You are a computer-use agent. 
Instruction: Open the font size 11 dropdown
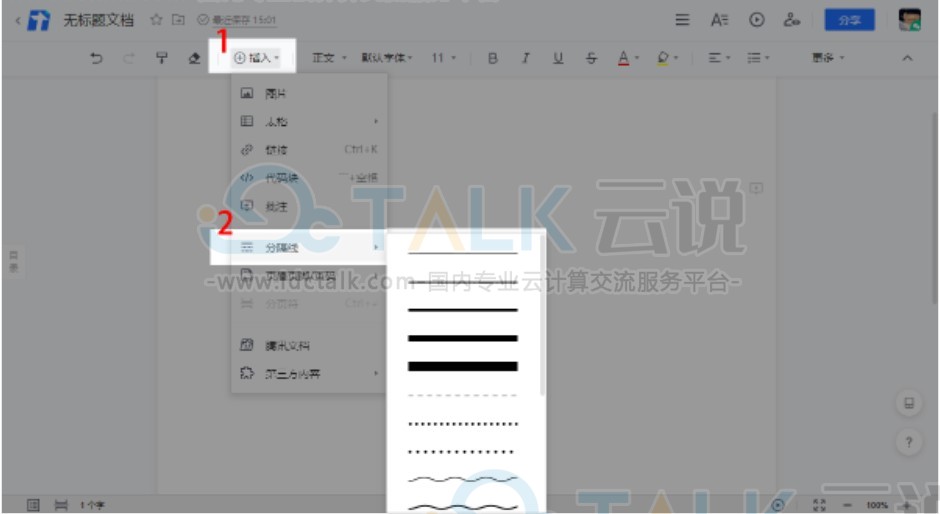(x=444, y=58)
